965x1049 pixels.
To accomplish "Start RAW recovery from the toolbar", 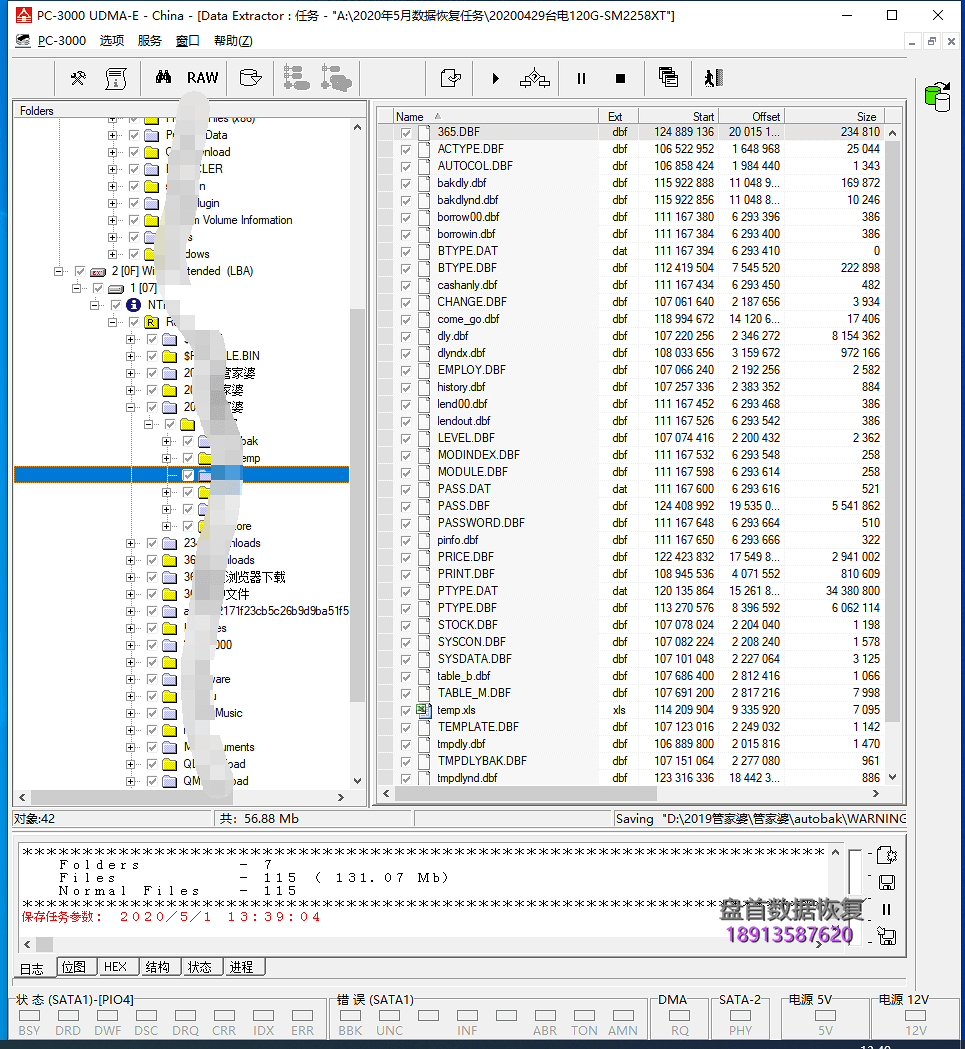I will point(202,78).
